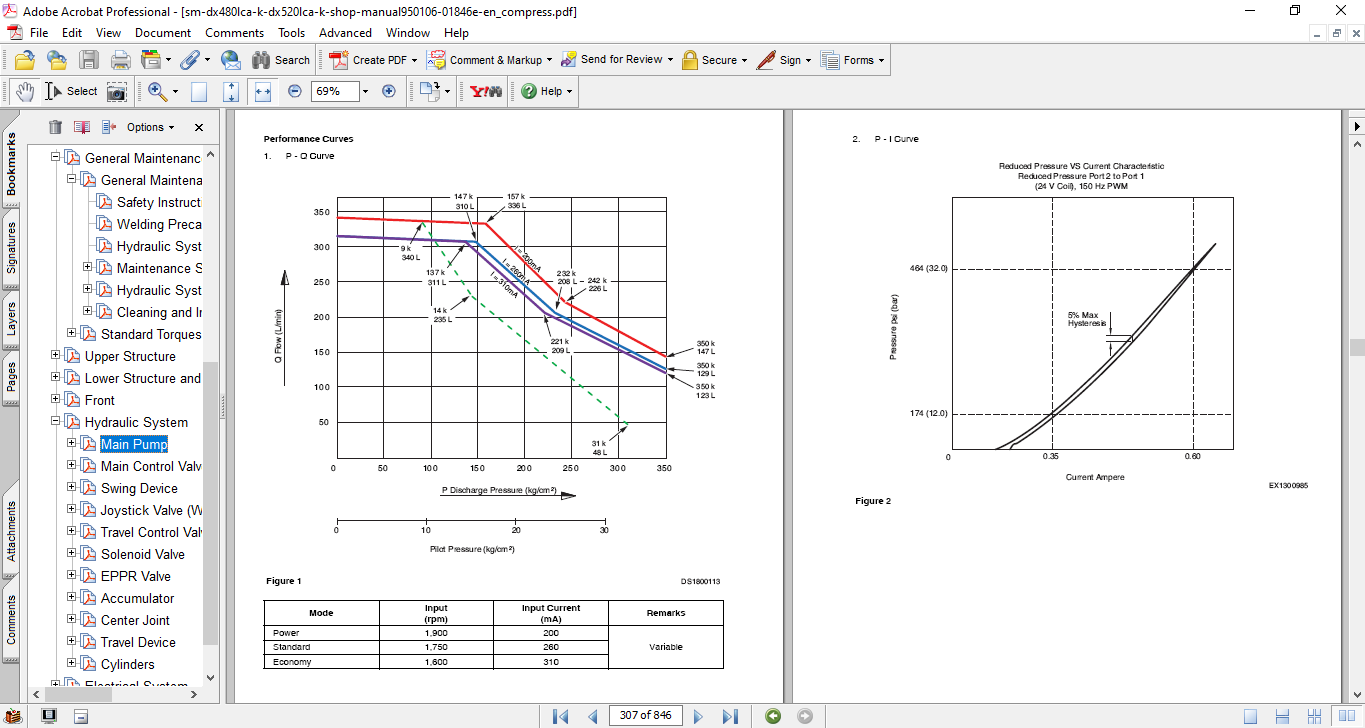Click the zoom out minus button

click(x=294, y=91)
